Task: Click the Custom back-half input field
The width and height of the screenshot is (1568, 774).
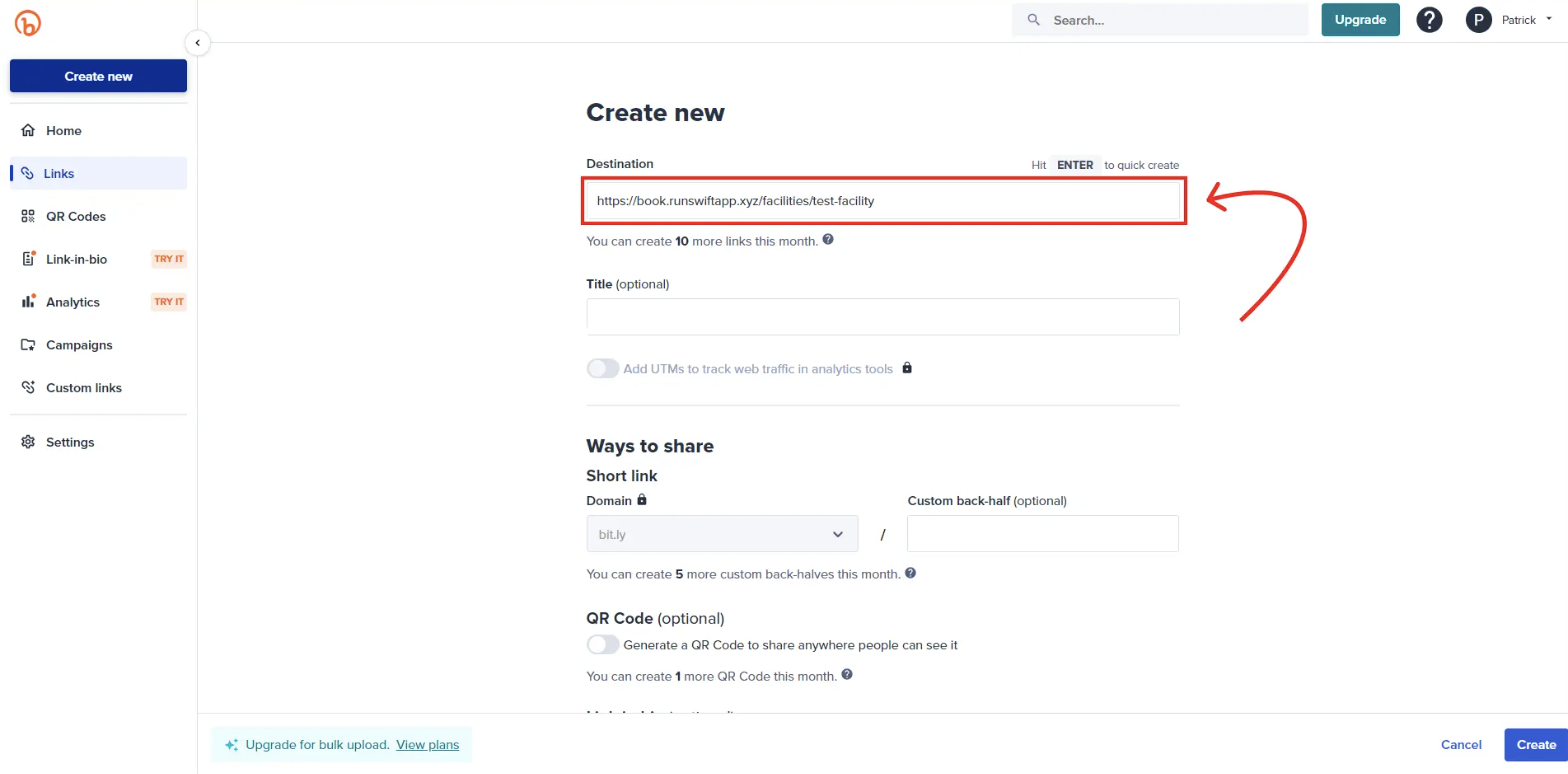Action: (1042, 534)
